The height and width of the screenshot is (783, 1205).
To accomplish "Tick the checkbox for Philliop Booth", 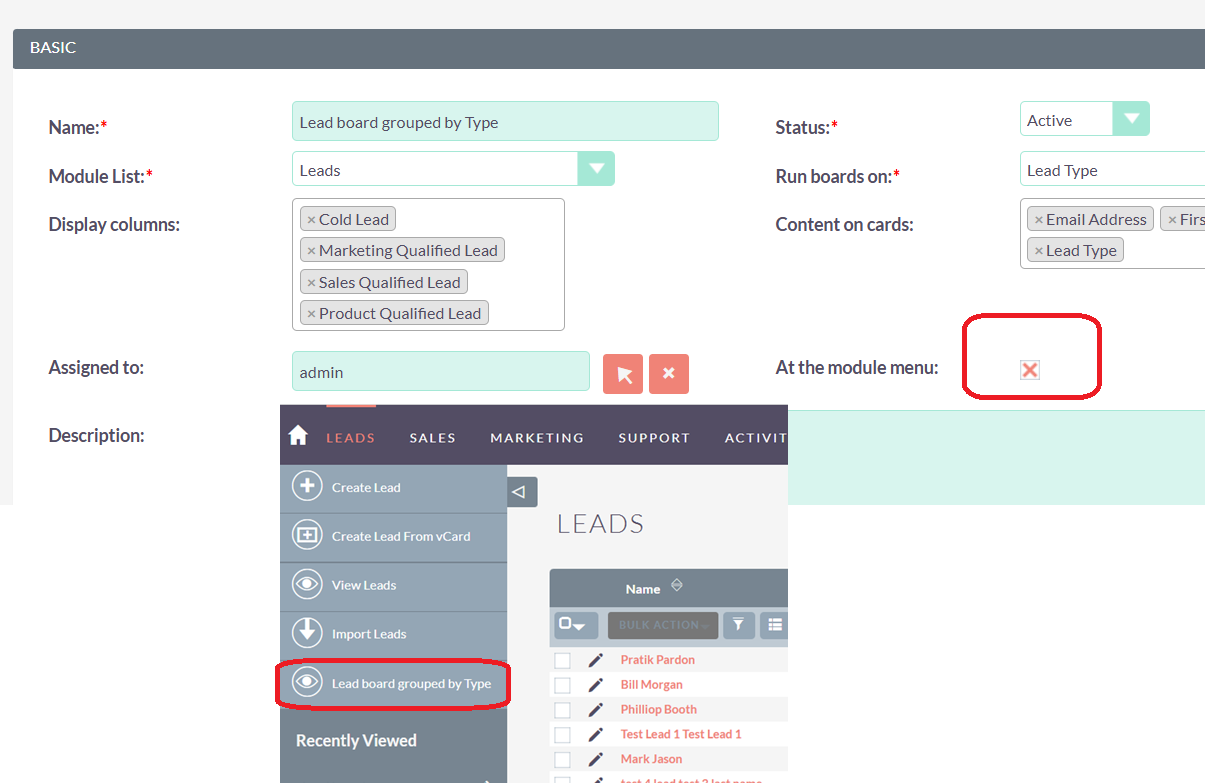I will pos(562,710).
